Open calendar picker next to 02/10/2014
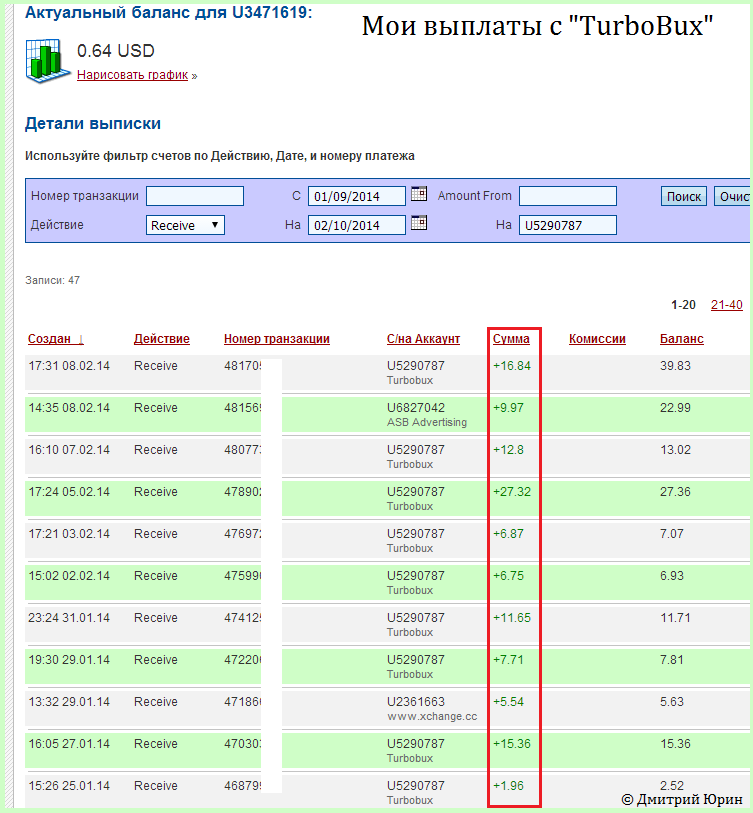The height and width of the screenshot is (813, 753). [x=419, y=223]
